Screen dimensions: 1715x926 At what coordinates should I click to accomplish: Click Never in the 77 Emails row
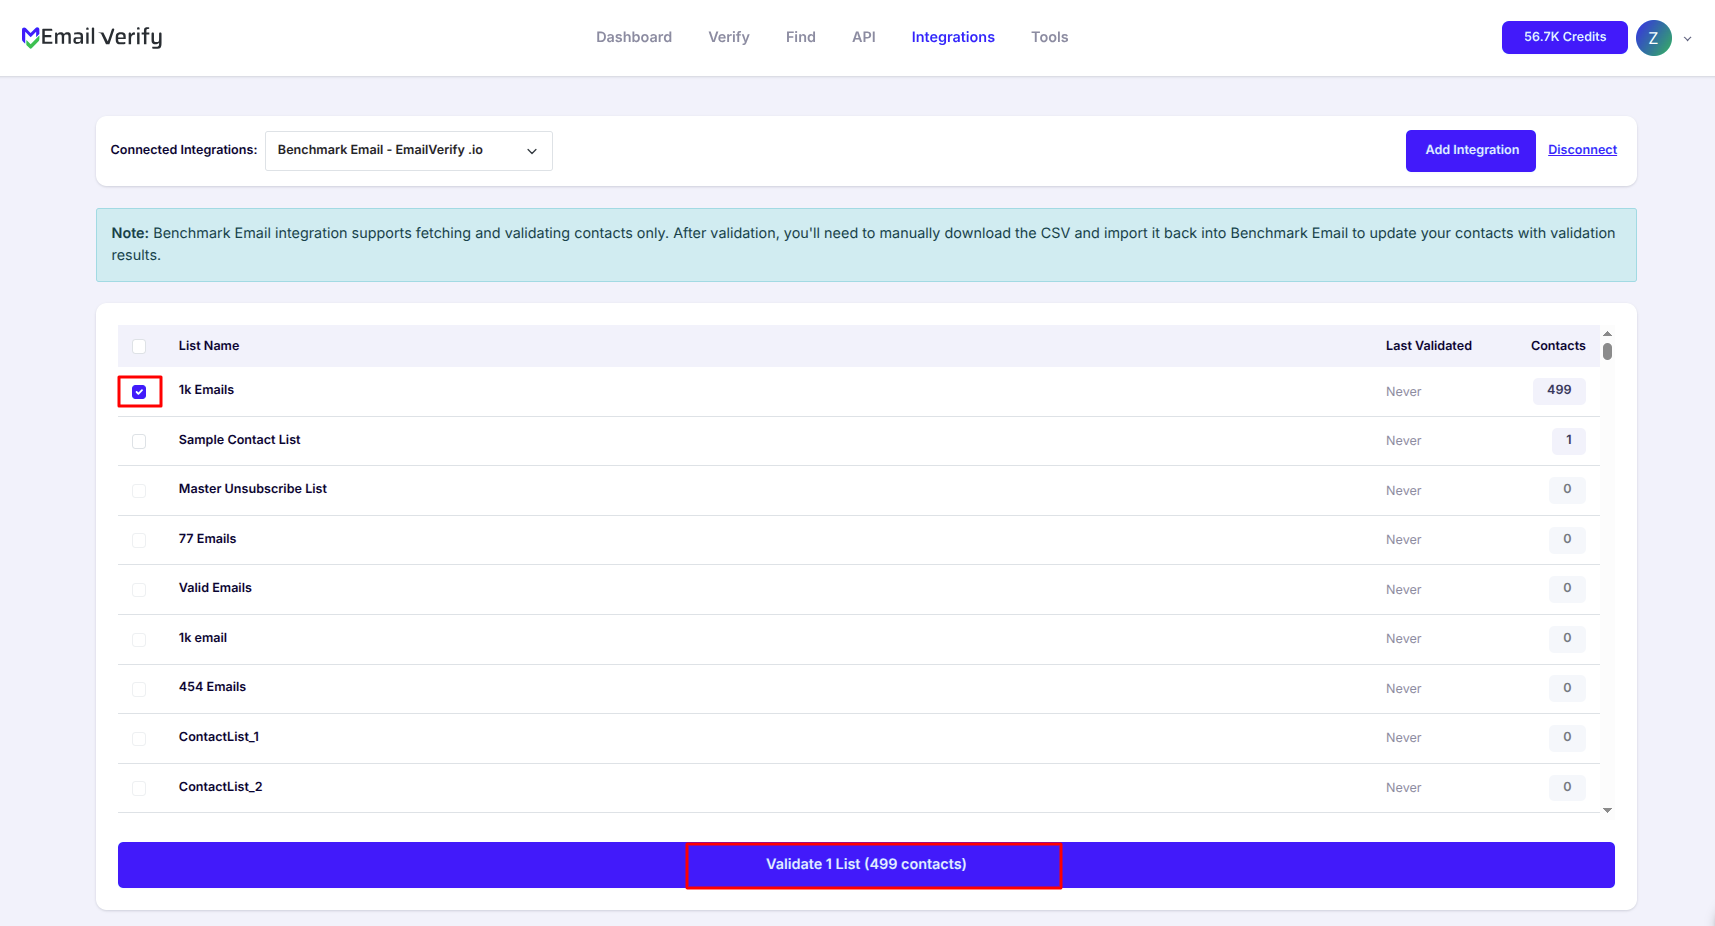click(x=1403, y=540)
